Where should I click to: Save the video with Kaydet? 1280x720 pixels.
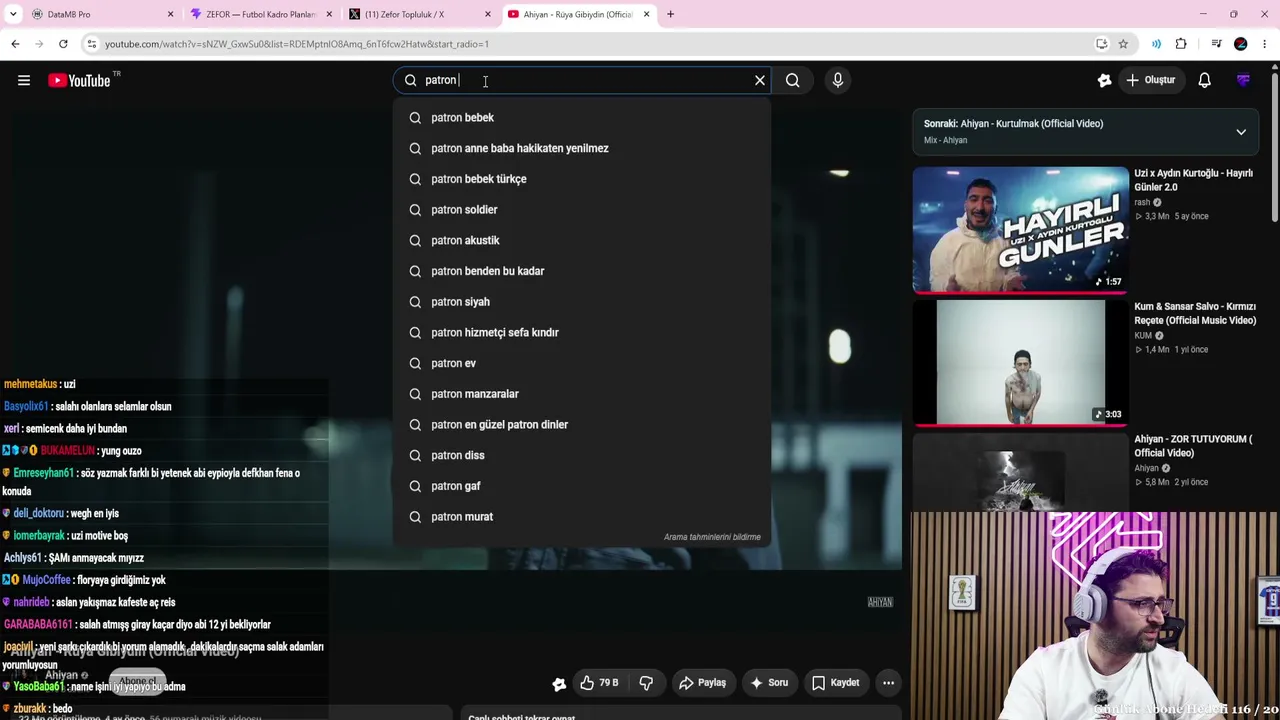836,683
